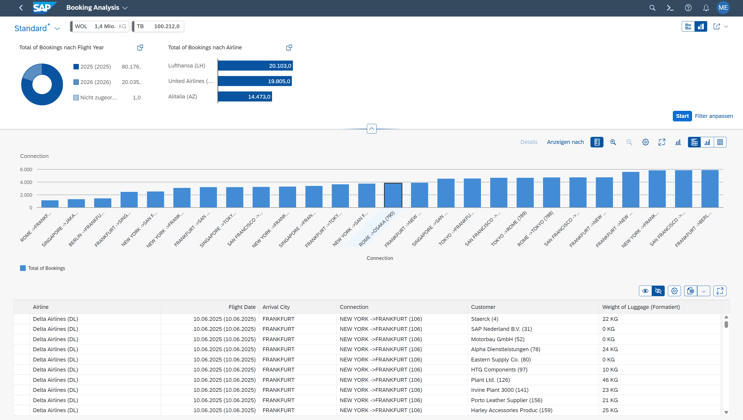Image resolution: width=743 pixels, height=420 pixels.
Task: Select the Lufthansa (LH) bar
Action: tap(254, 66)
